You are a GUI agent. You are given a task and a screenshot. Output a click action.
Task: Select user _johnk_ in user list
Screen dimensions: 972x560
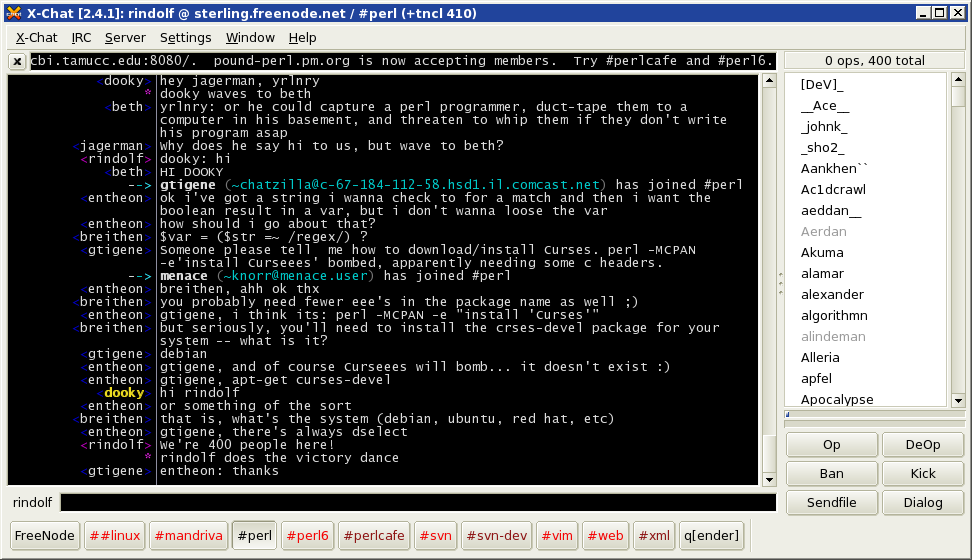click(824, 127)
